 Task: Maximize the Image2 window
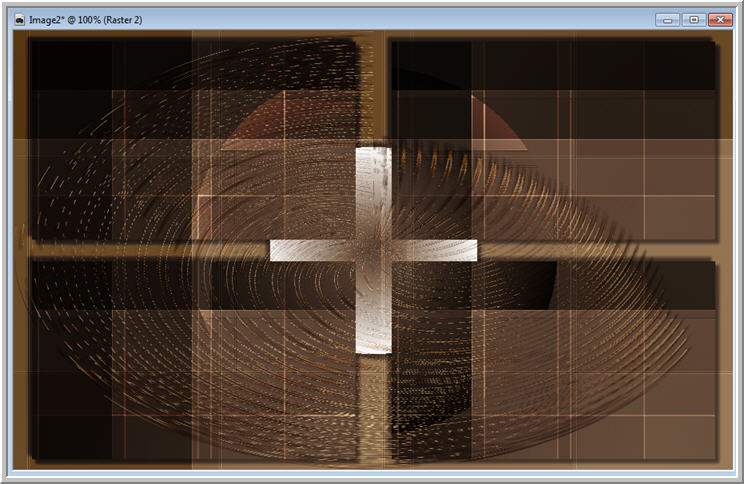pyautogui.click(x=694, y=20)
